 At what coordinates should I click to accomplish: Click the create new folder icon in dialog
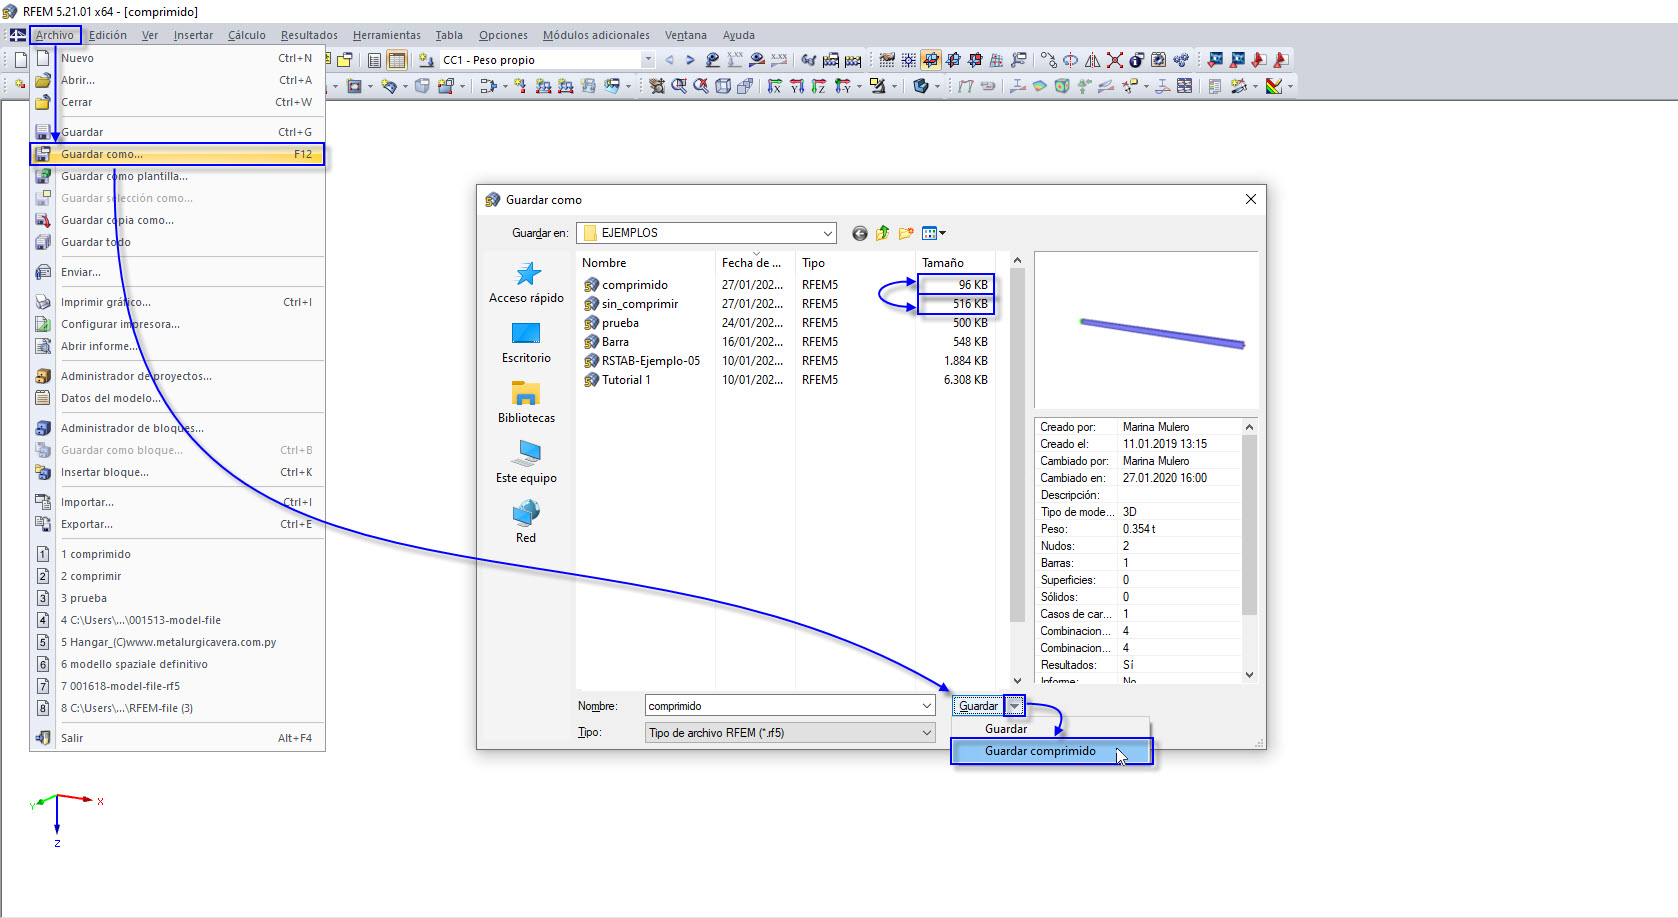[906, 233]
